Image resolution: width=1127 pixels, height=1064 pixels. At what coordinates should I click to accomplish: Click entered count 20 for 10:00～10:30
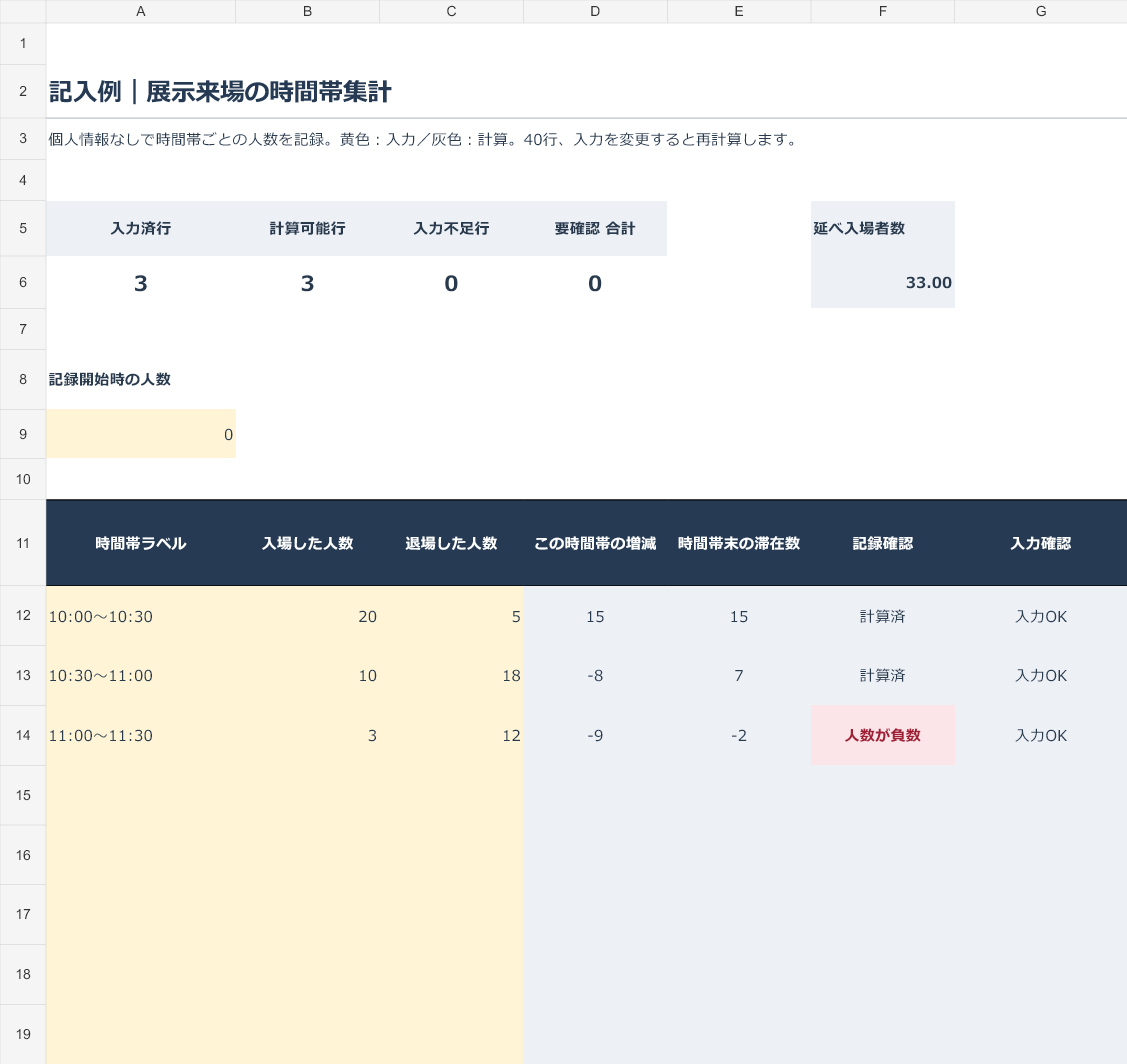point(308,616)
